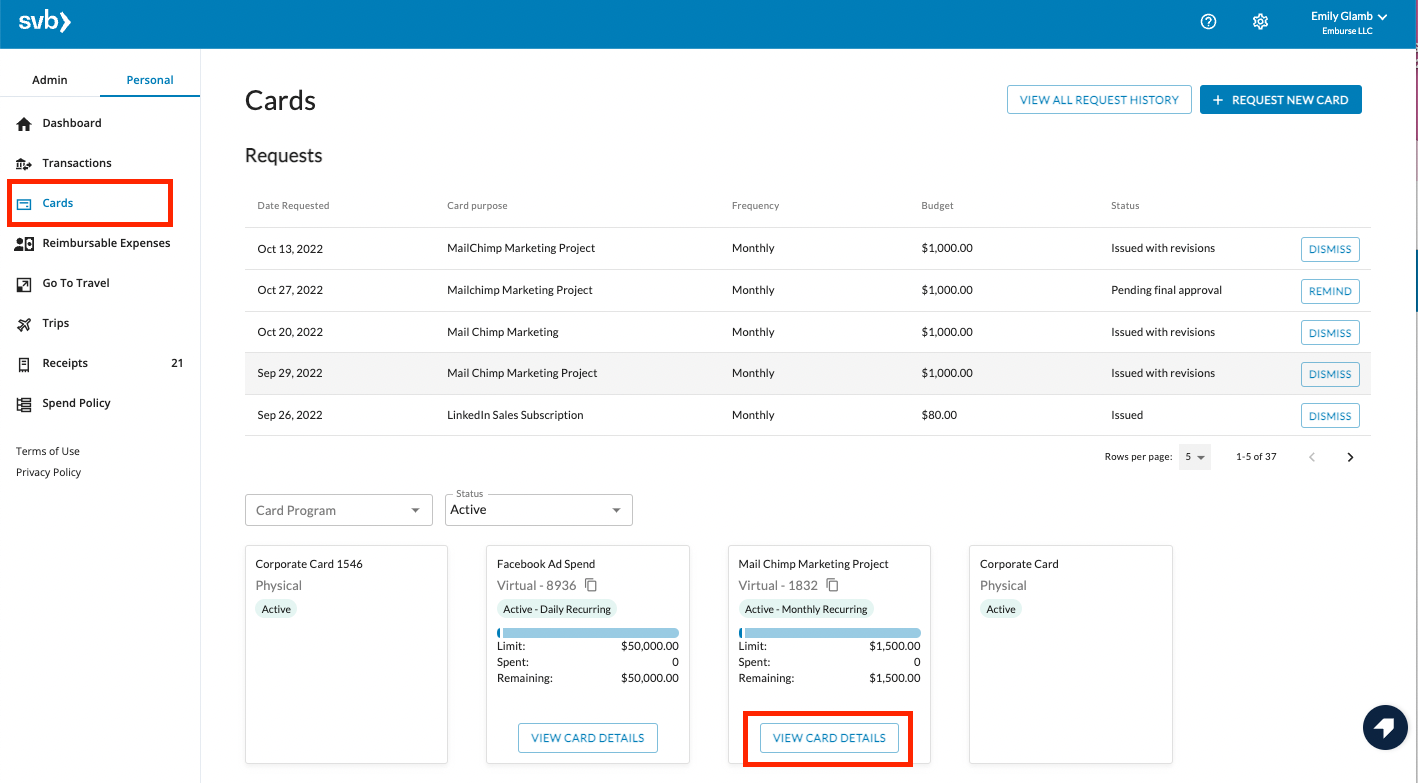This screenshot has height=783, width=1418.
Task: Click the Active - Daily Recurring badge
Action: click(x=557, y=609)
